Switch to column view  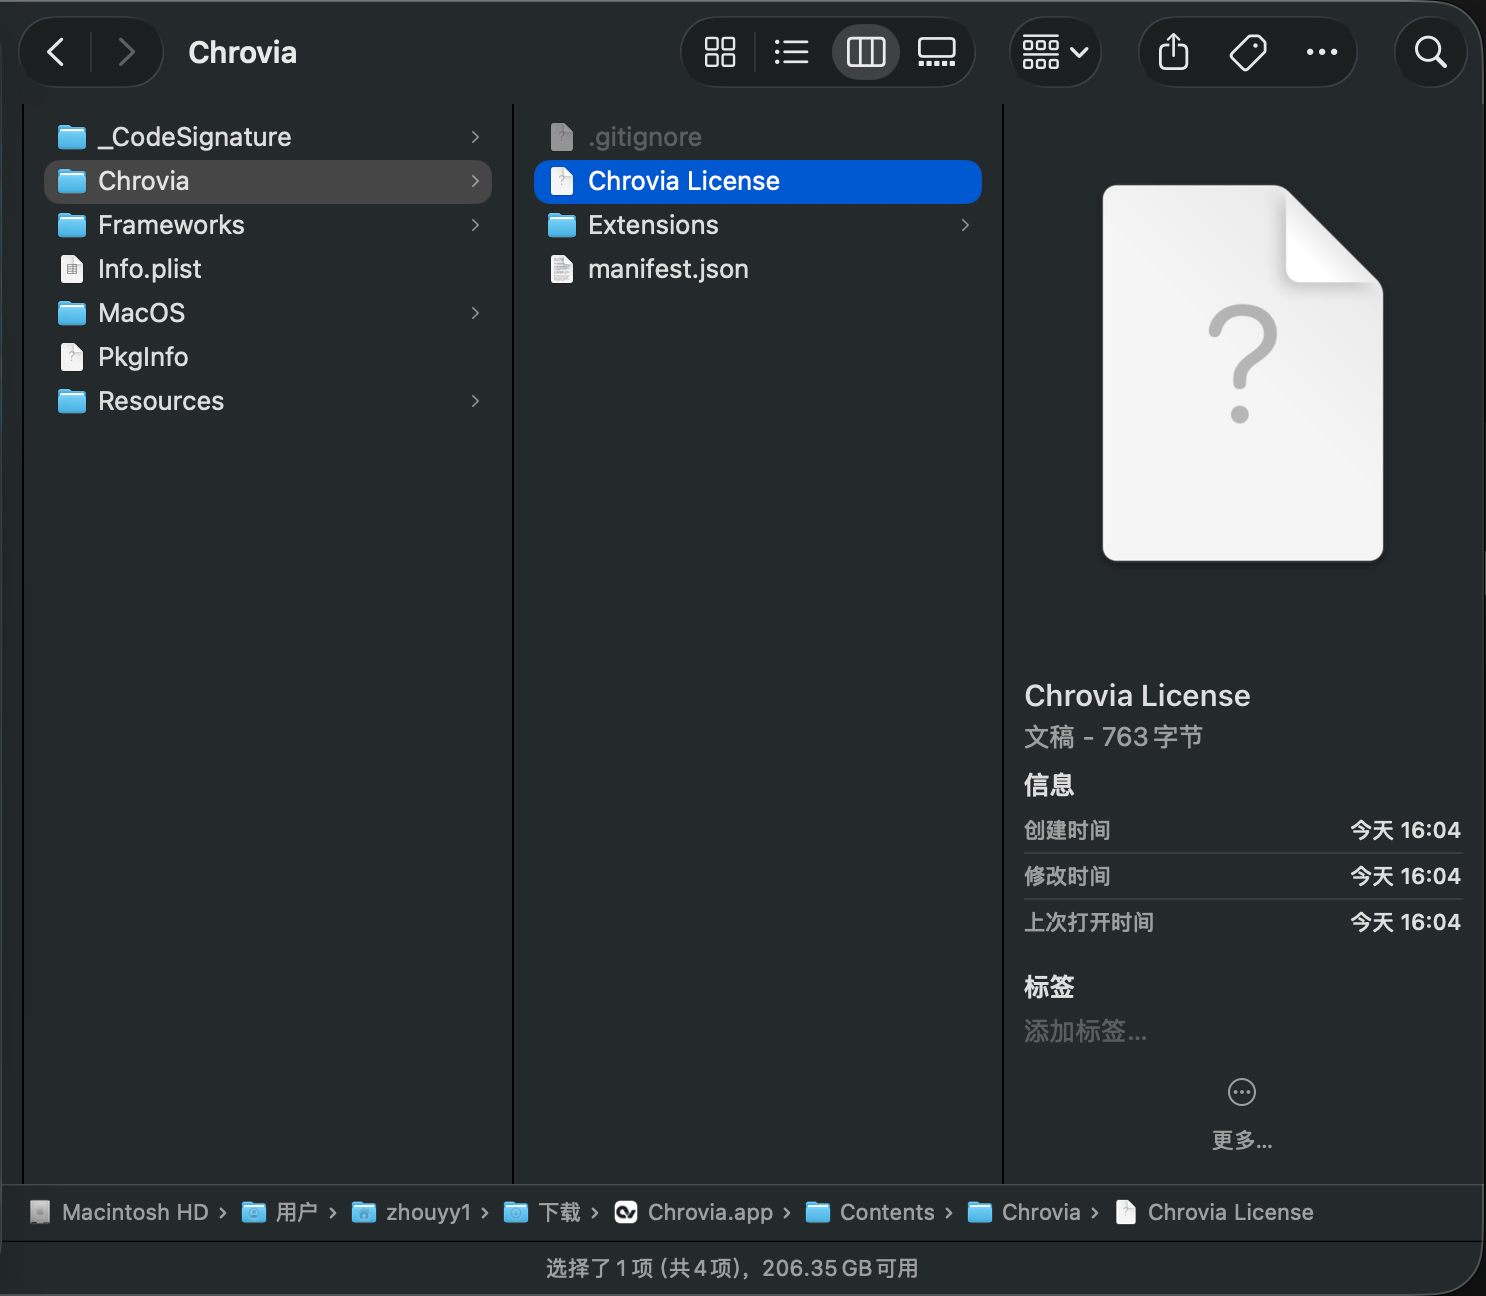[866, 52]
